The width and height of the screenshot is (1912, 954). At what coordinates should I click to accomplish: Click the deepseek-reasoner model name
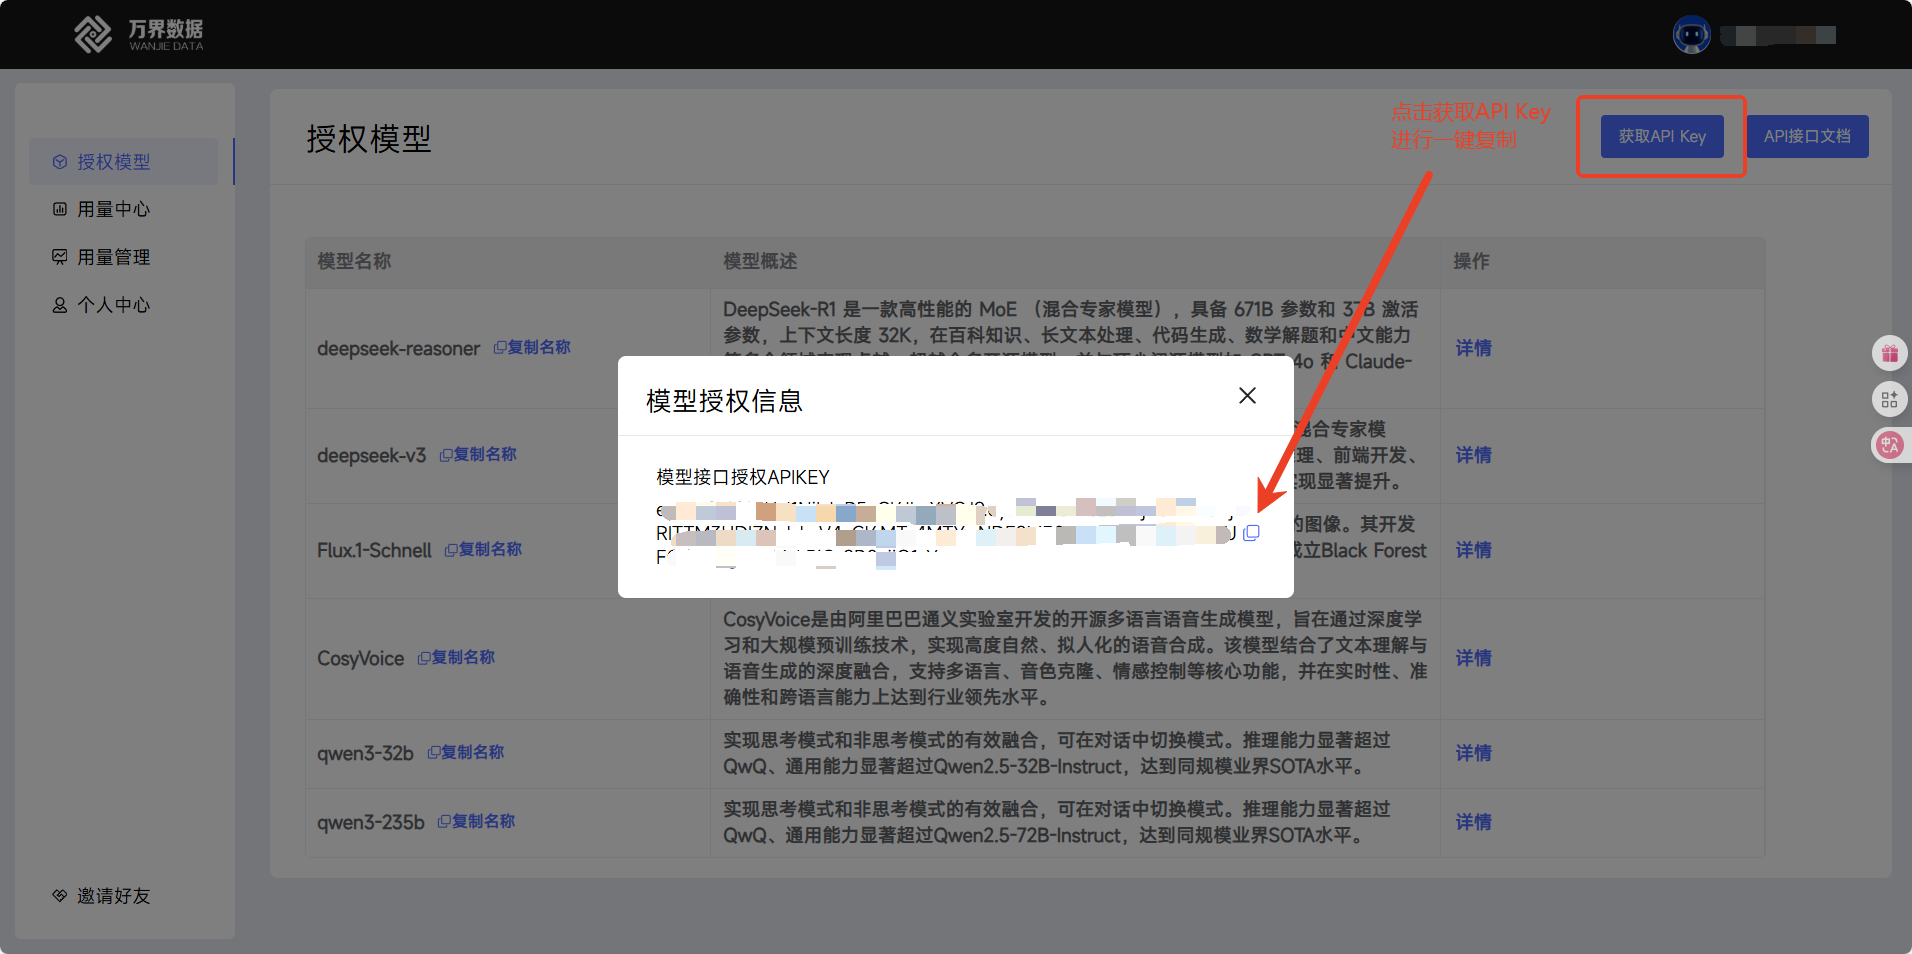coord(398,349)
